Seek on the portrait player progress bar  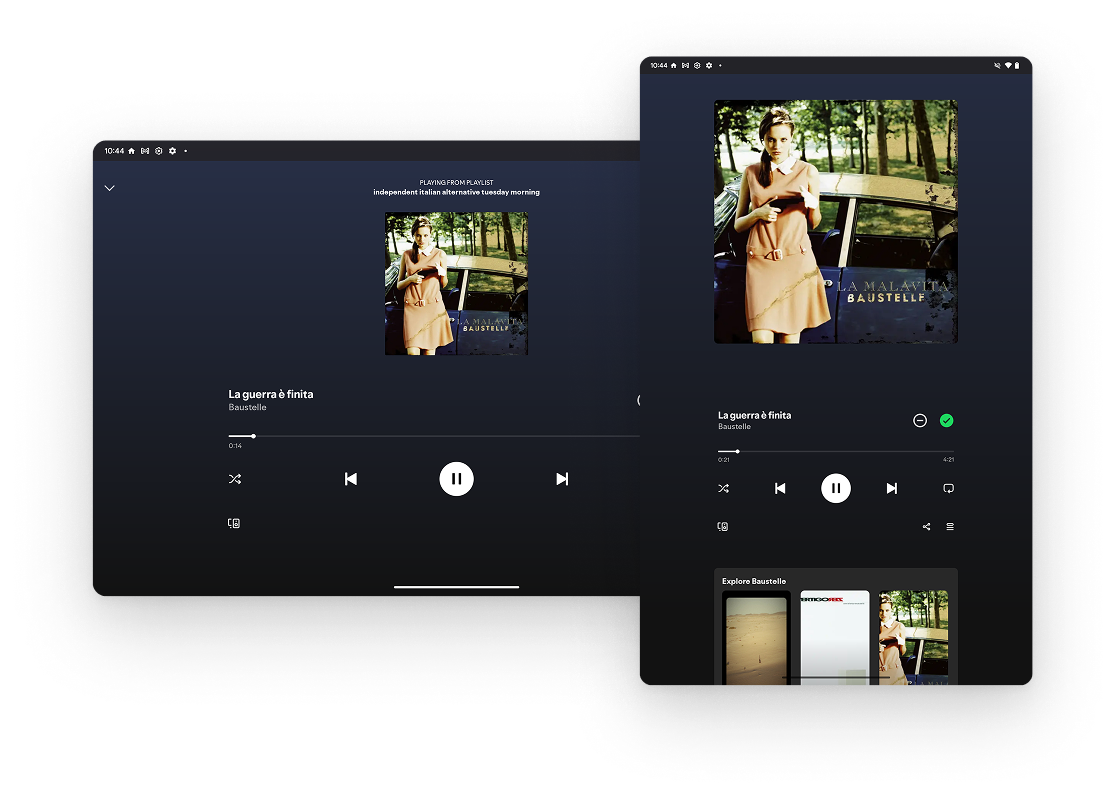pos(836,451)
